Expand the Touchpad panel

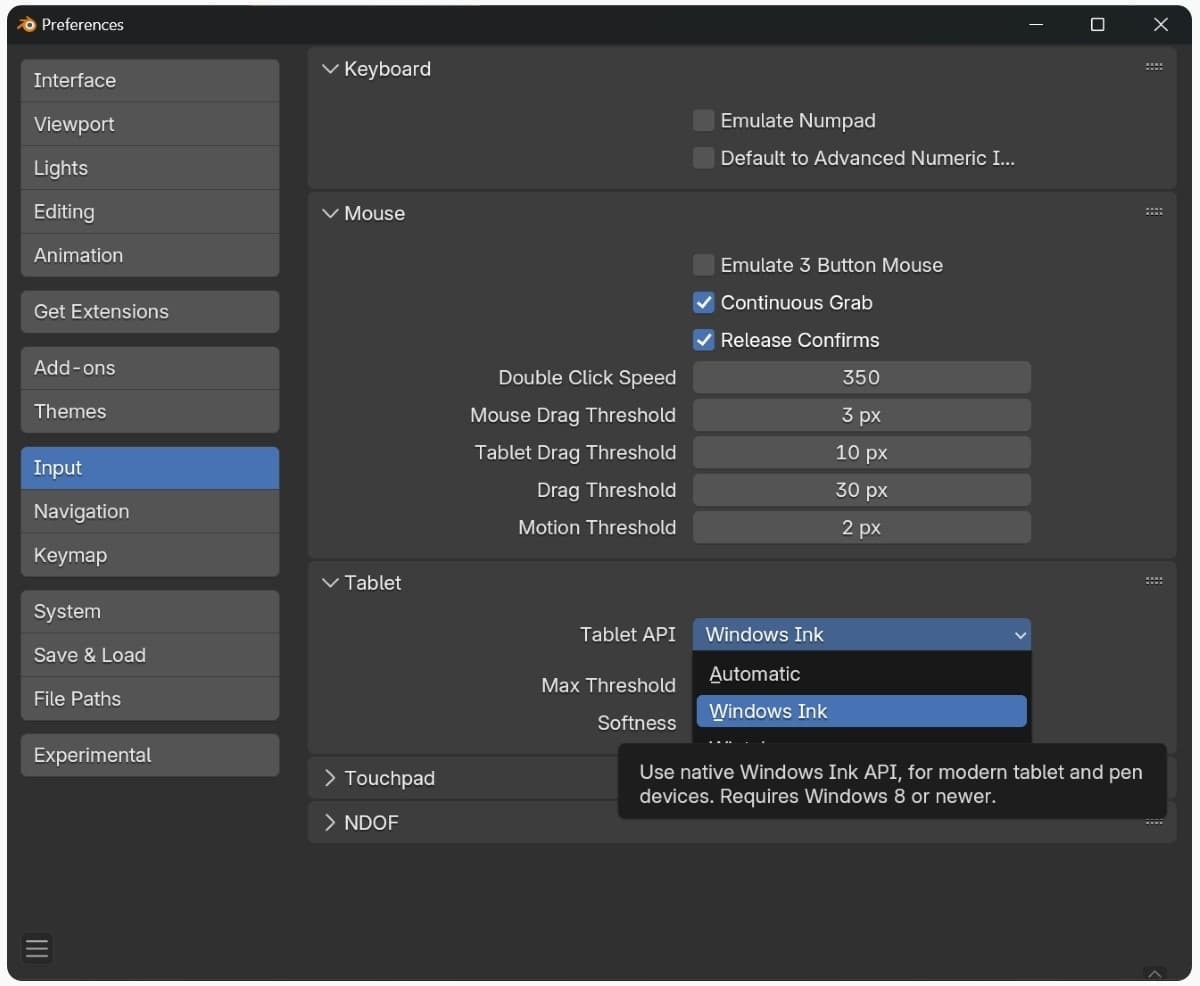click(x=330, y=778)
